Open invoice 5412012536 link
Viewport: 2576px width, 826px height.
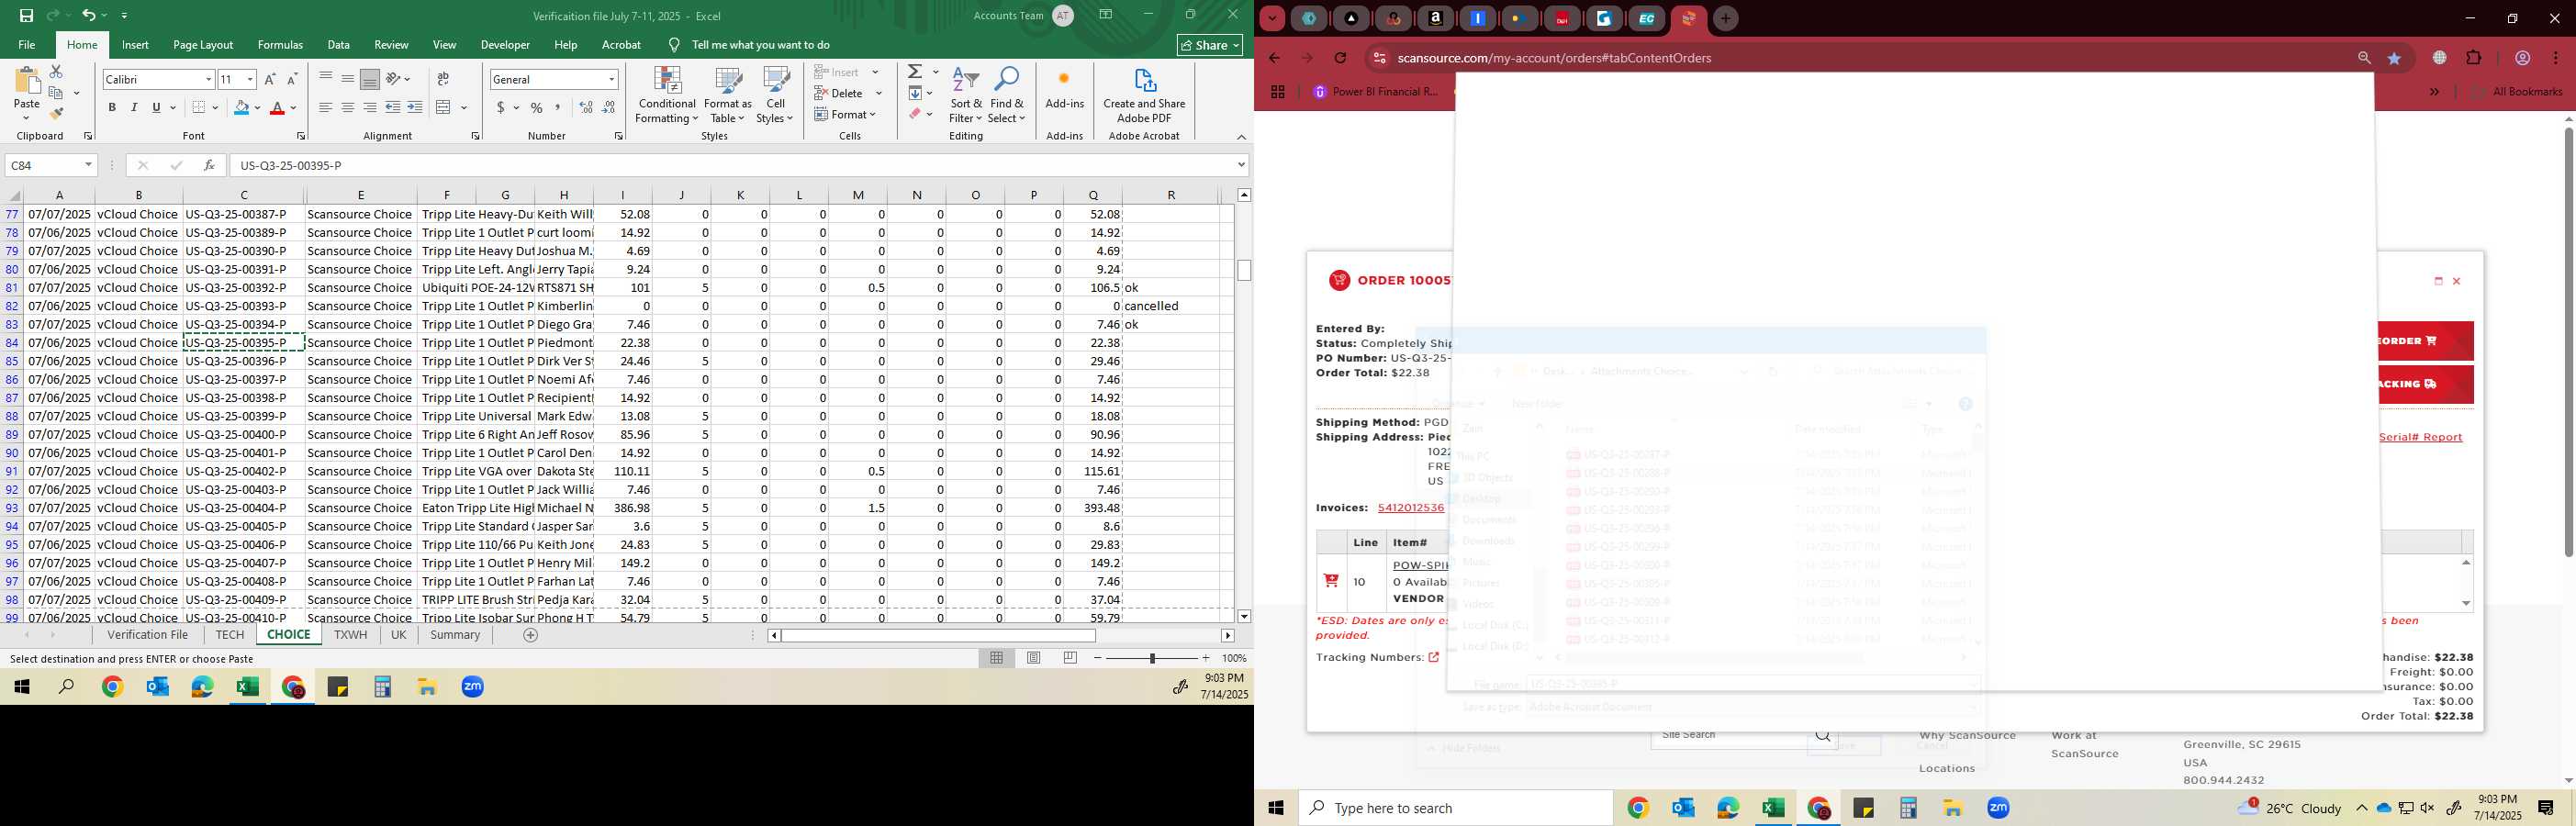pos(1411,508)
